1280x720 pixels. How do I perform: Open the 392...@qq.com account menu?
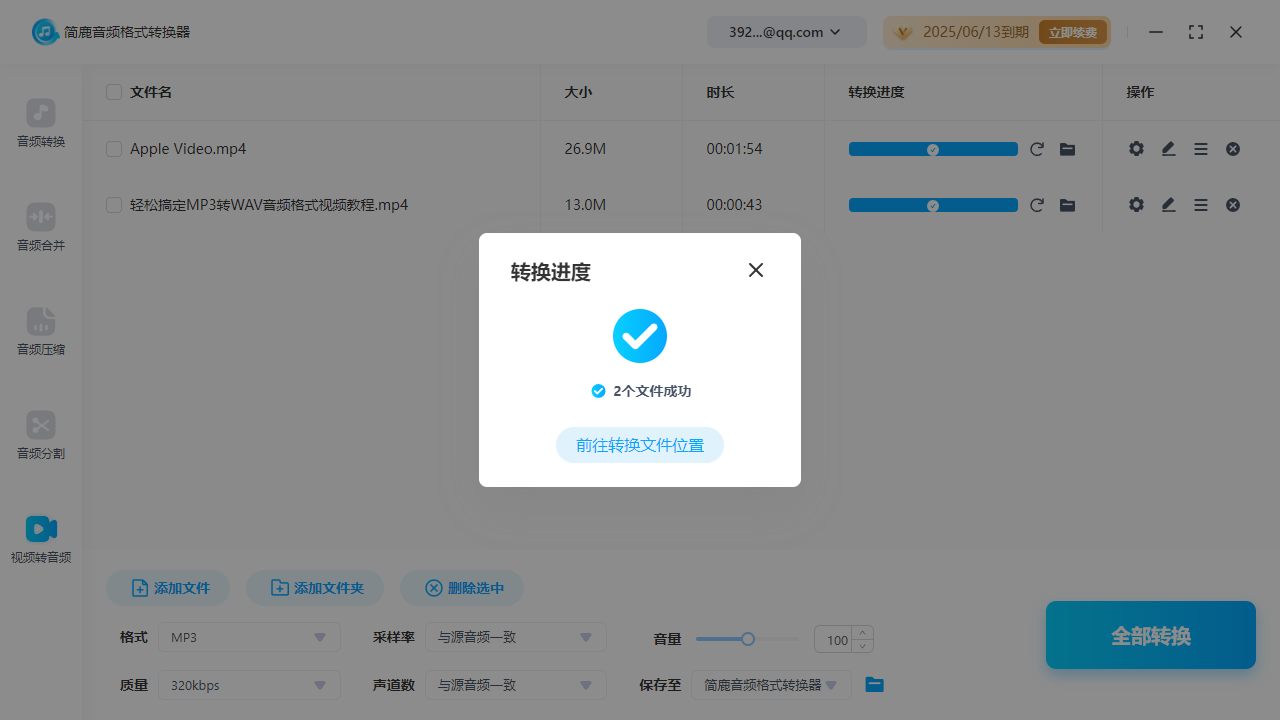tap(786, 31)
